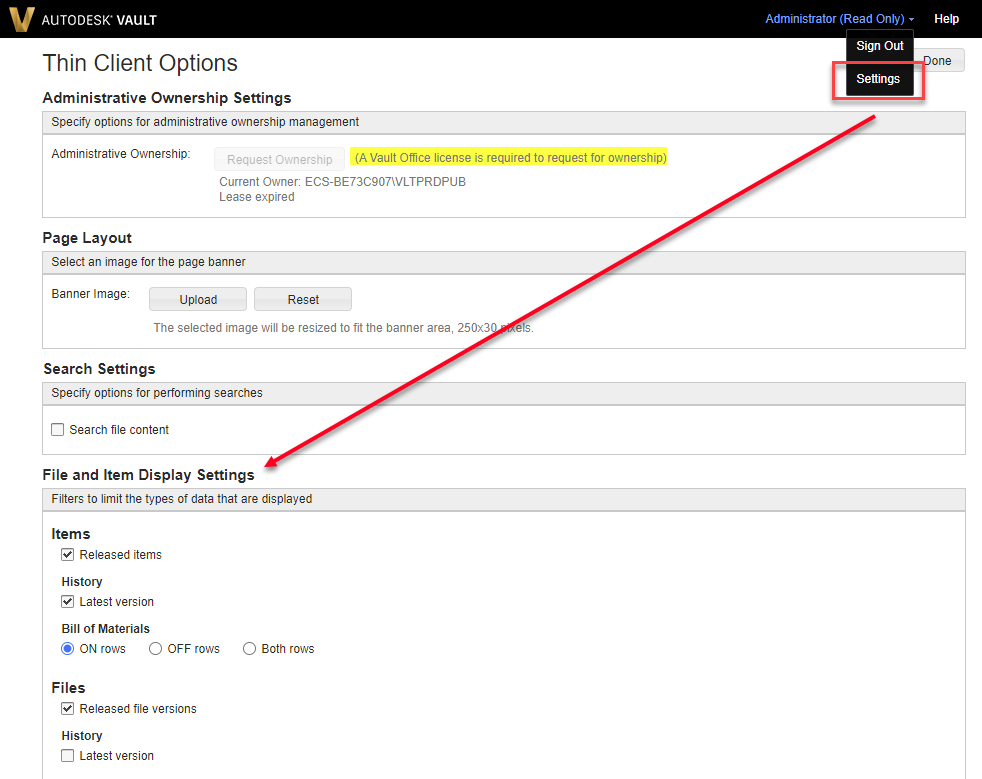Reset the banner image
The image size is (982, 779).
[302, 298]
